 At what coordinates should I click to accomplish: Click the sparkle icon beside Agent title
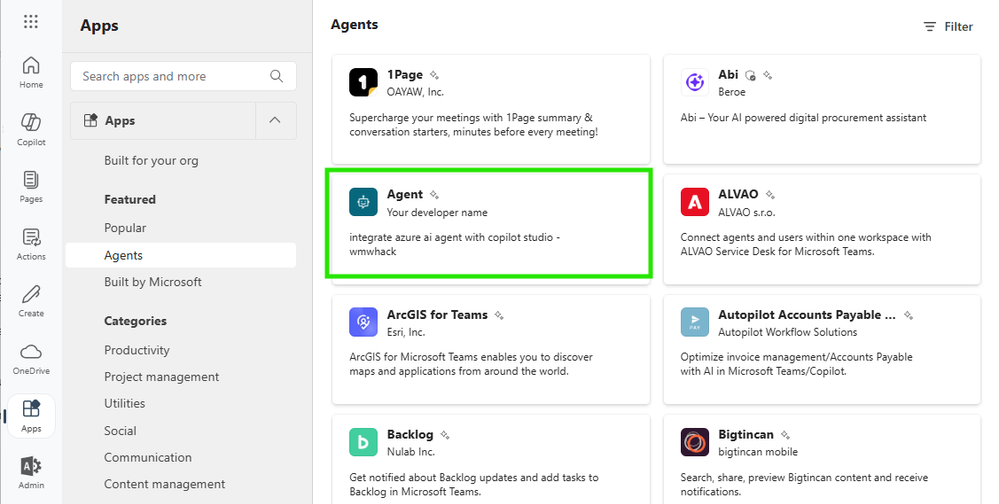click(x=434, y=195)
